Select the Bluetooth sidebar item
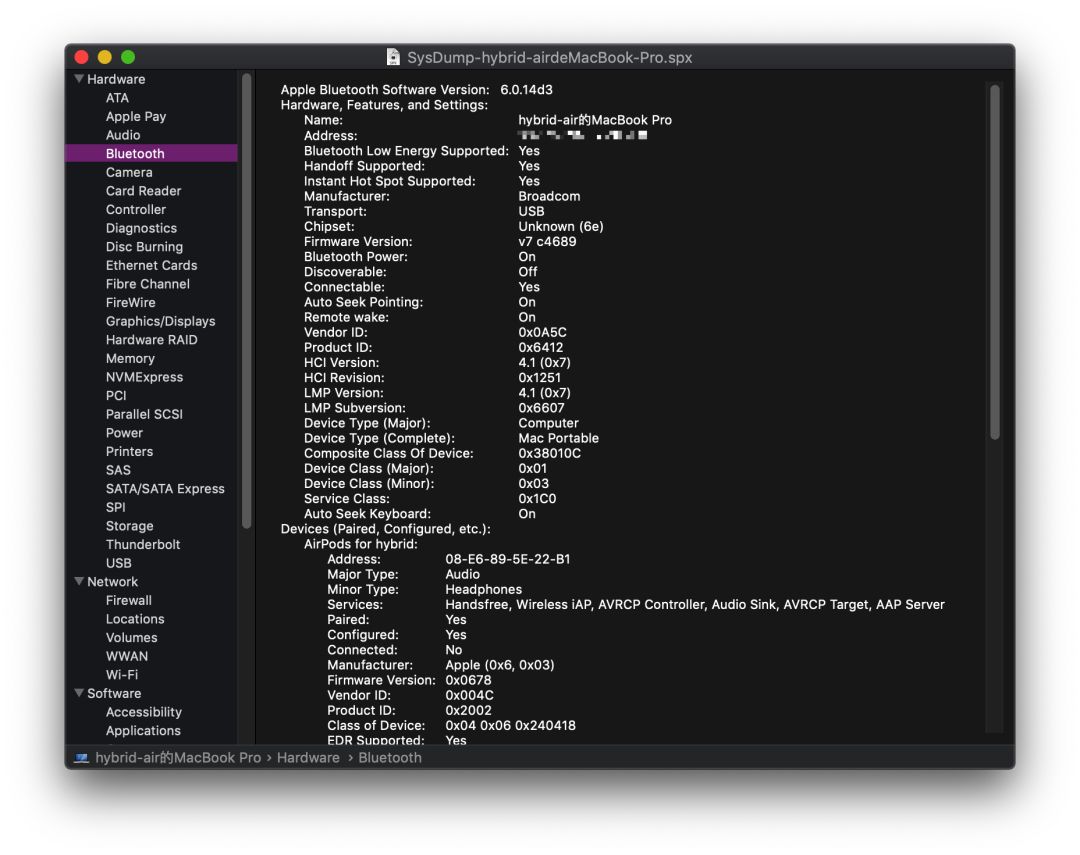The height and width of the screenshot is (855, 1080). (151, 154)
